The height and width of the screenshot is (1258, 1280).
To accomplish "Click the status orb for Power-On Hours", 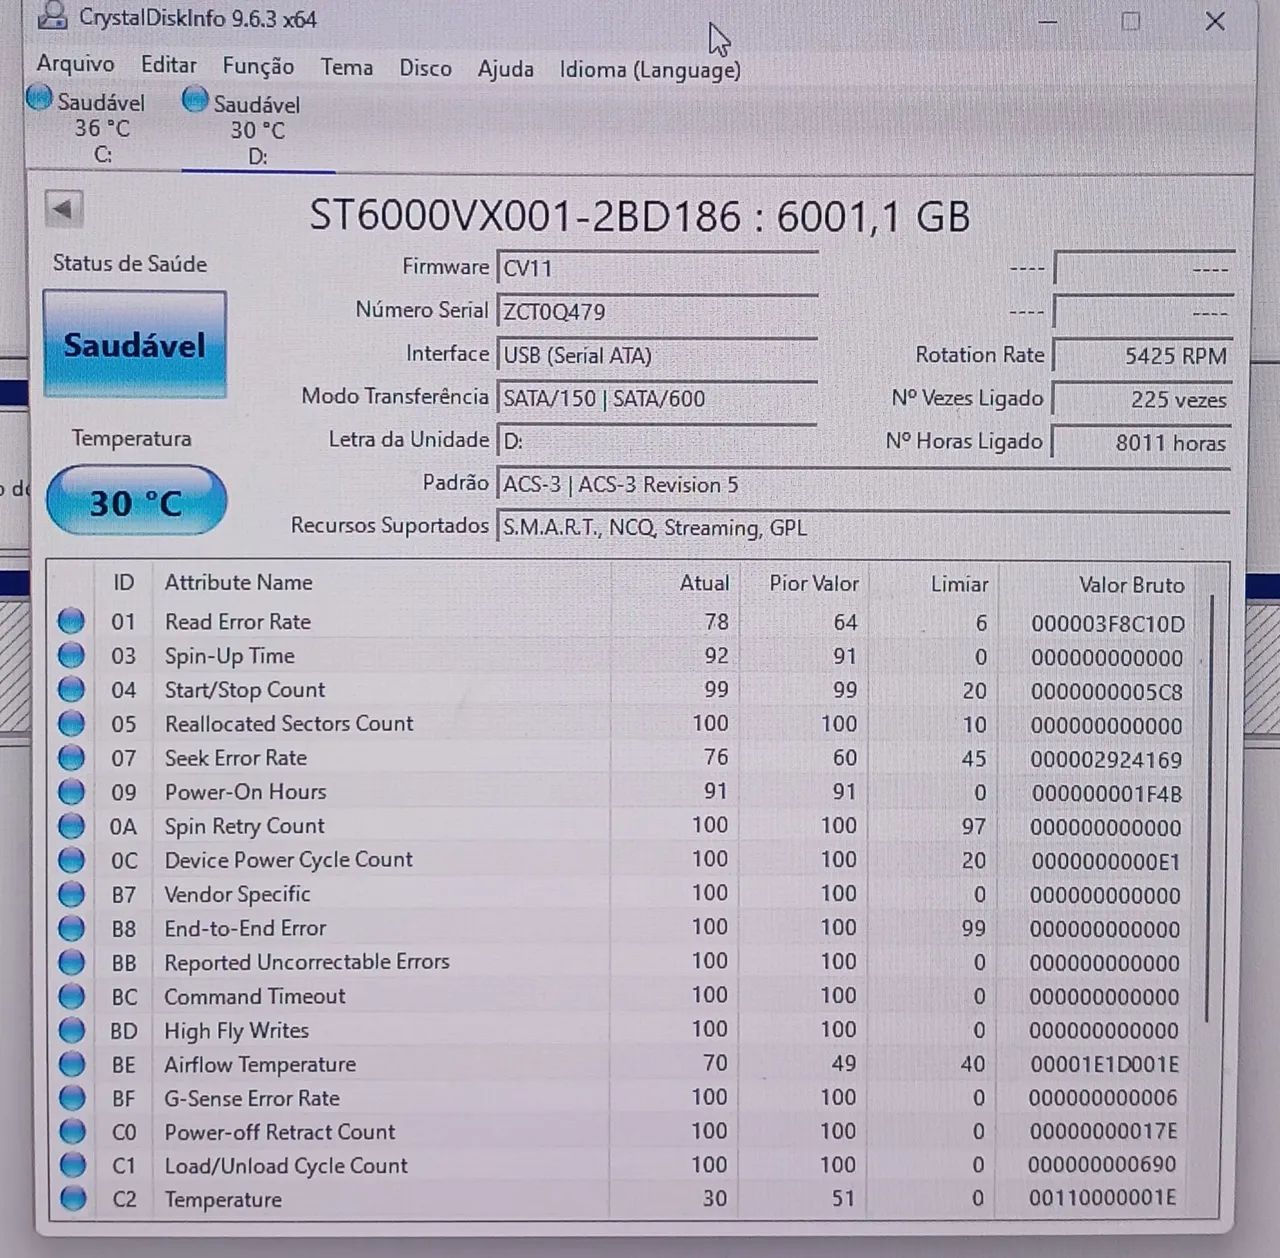I will [x=71, y=792].
